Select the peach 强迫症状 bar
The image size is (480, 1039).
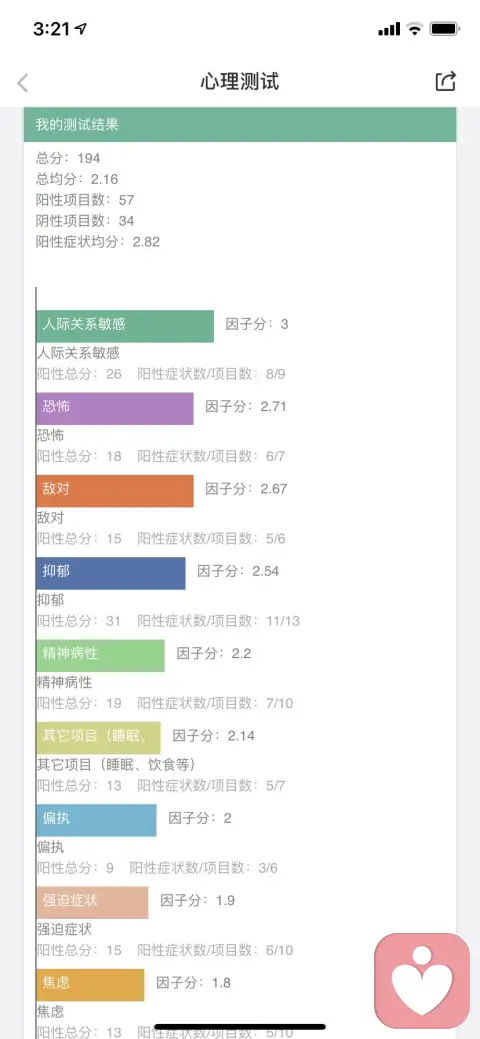(x=92, y=902)
